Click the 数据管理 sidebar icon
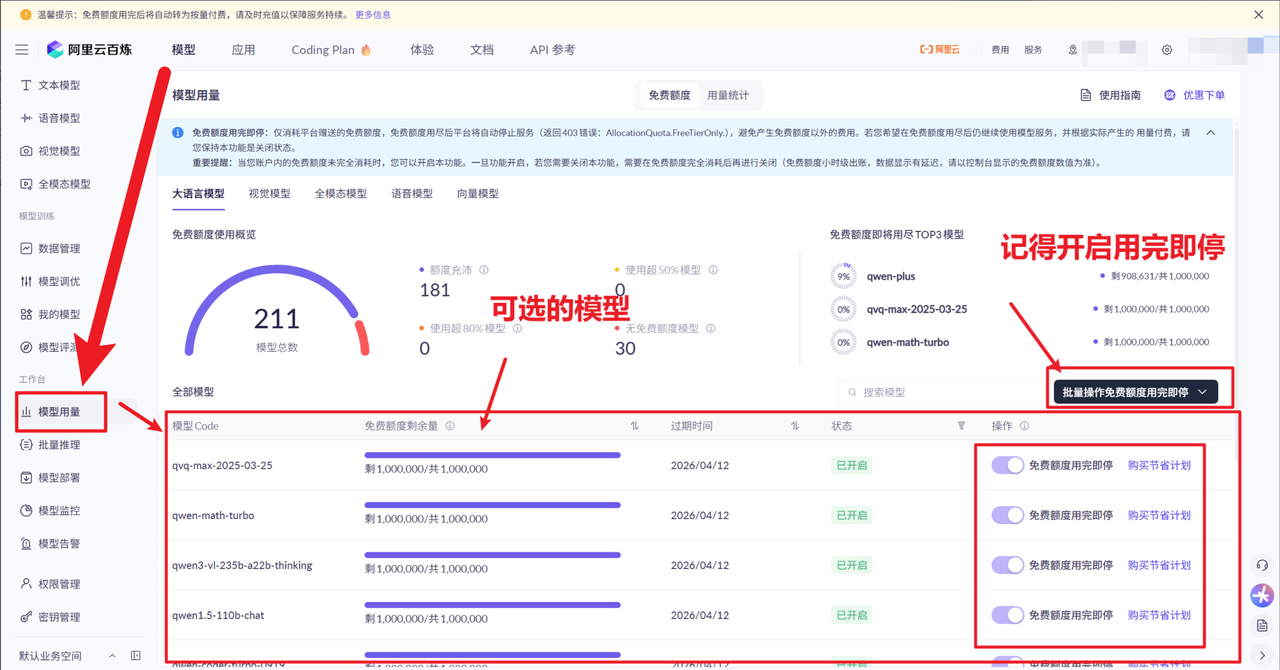The image size is (1280, 670). coord(26,249)
